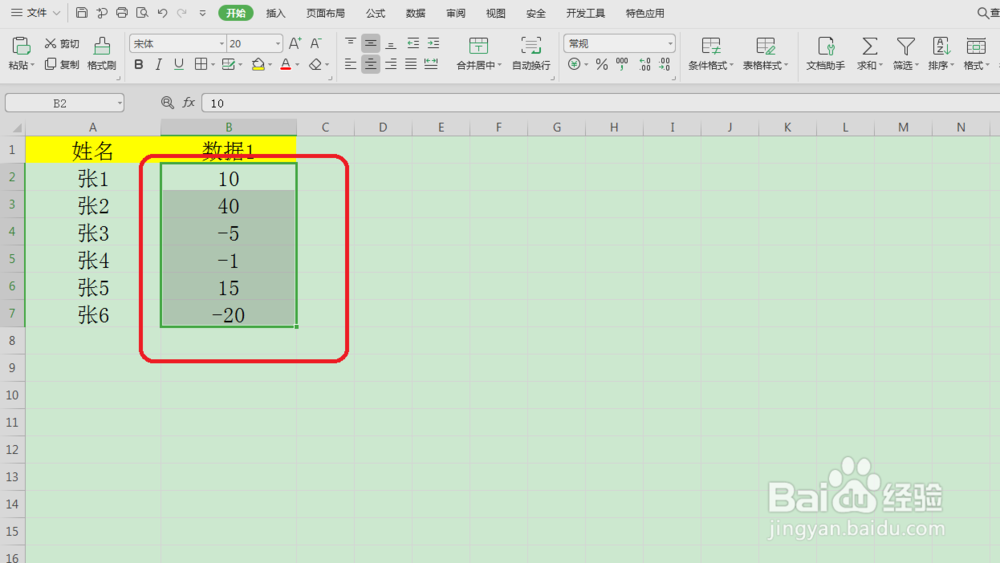Click 自动换行 wrap text icon
This screenshot has width=1000, height=563.
point(531,46)
